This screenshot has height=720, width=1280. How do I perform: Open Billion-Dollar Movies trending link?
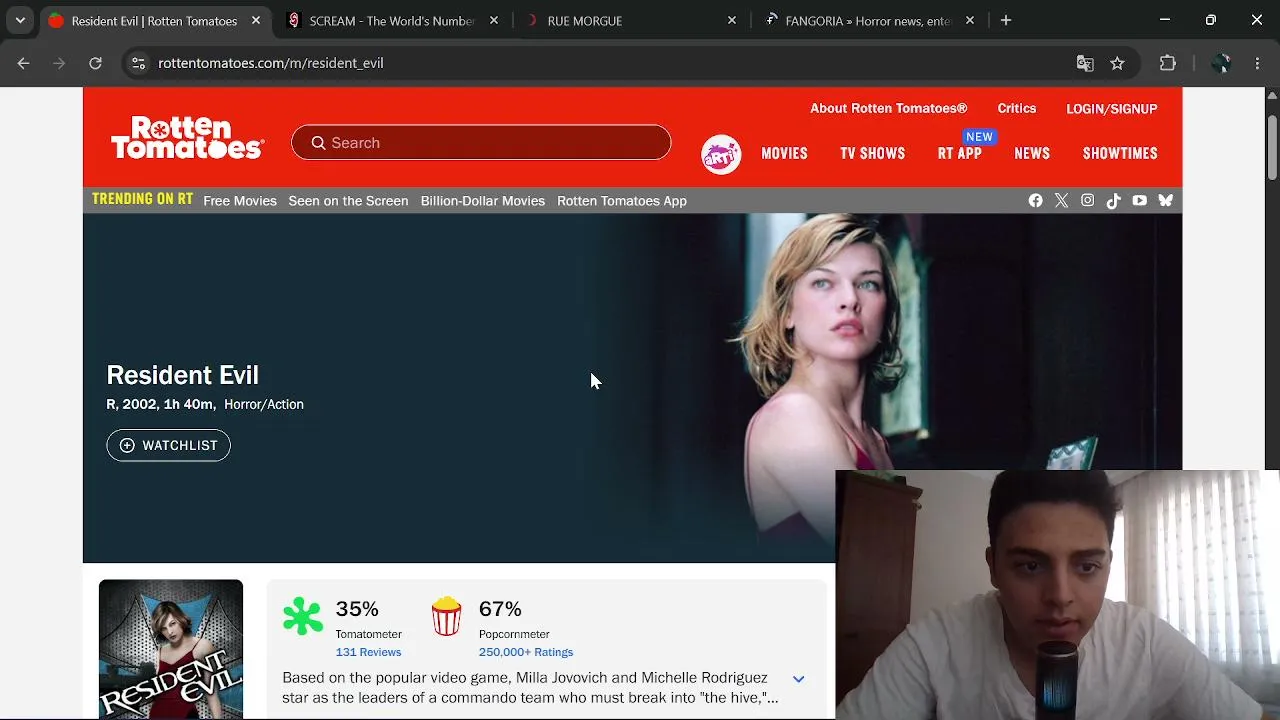tap(482, 201)
